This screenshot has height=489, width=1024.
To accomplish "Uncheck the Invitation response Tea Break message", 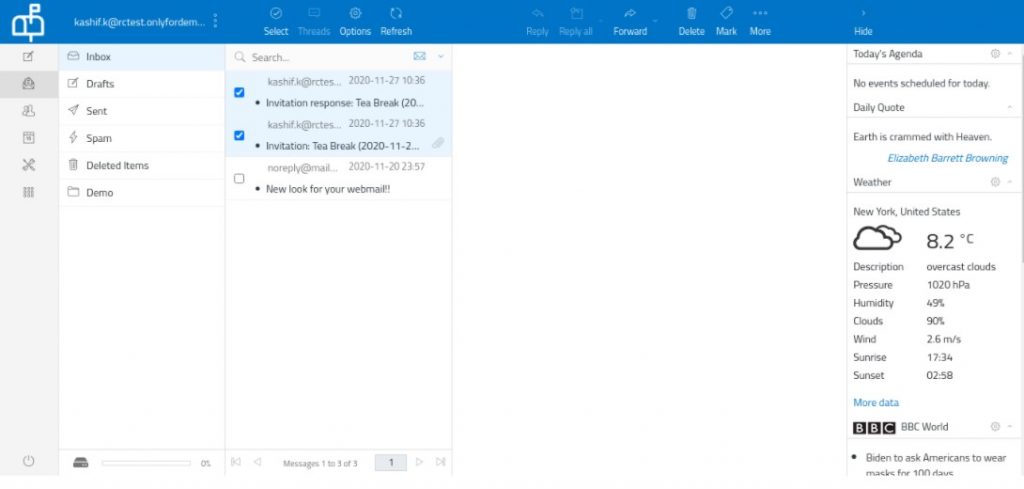I will [x=239, y=92].
